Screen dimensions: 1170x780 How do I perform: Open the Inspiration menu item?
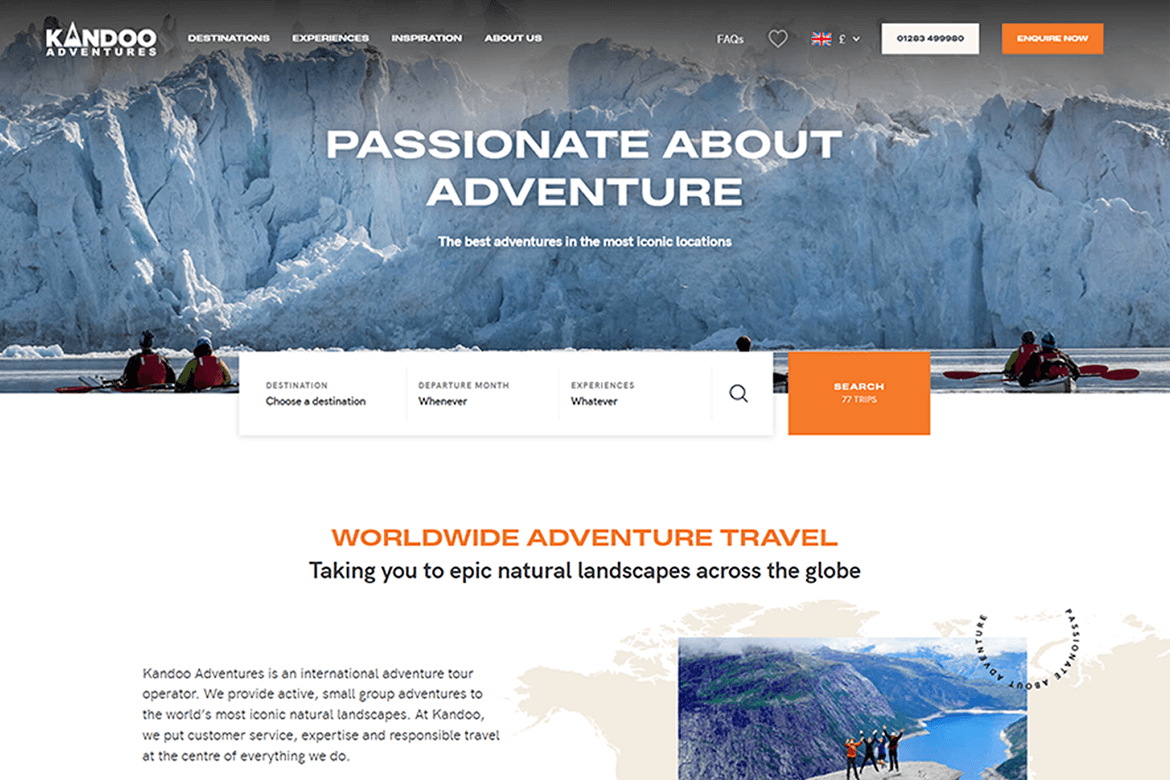[x=426, y=38]
